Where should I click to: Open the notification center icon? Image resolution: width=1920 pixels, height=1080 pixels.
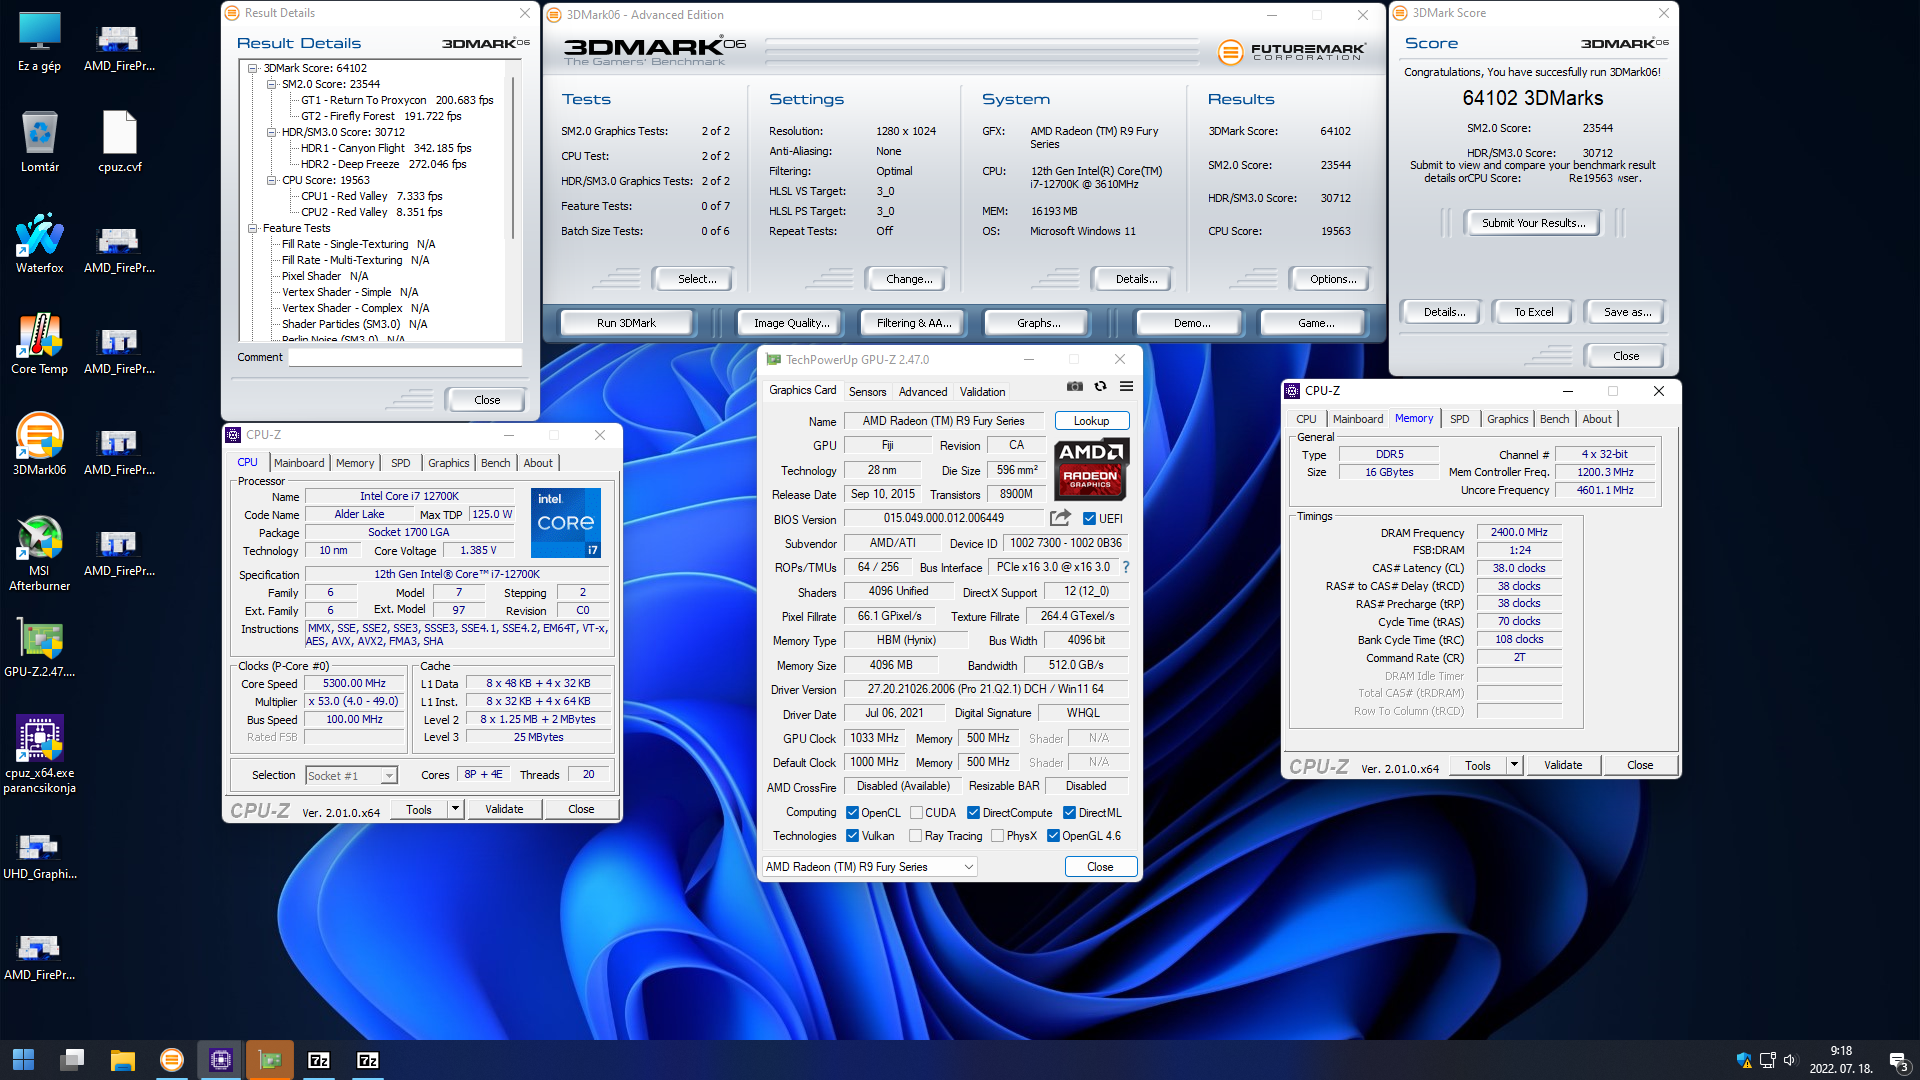(1897, 1060)
